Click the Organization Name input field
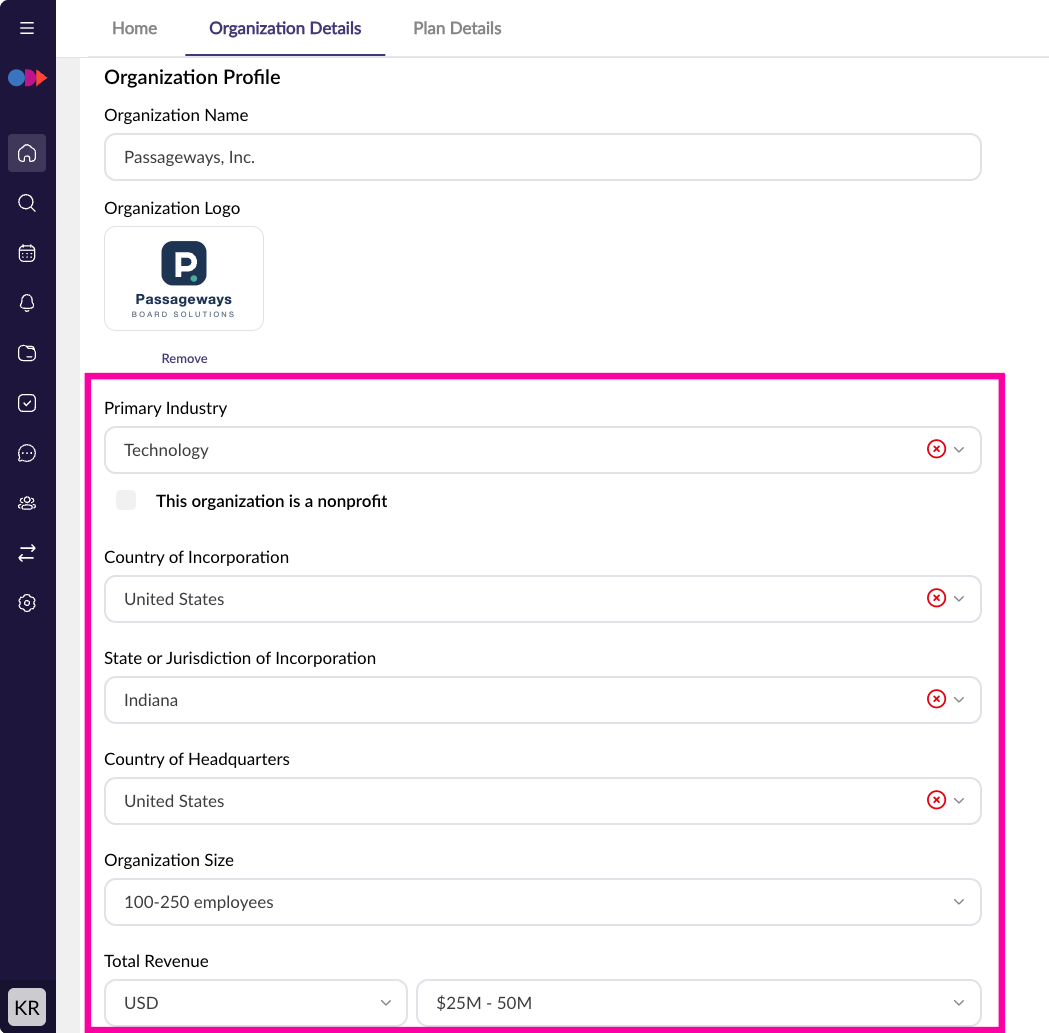1049x1033 pixels. coord(543,157)
